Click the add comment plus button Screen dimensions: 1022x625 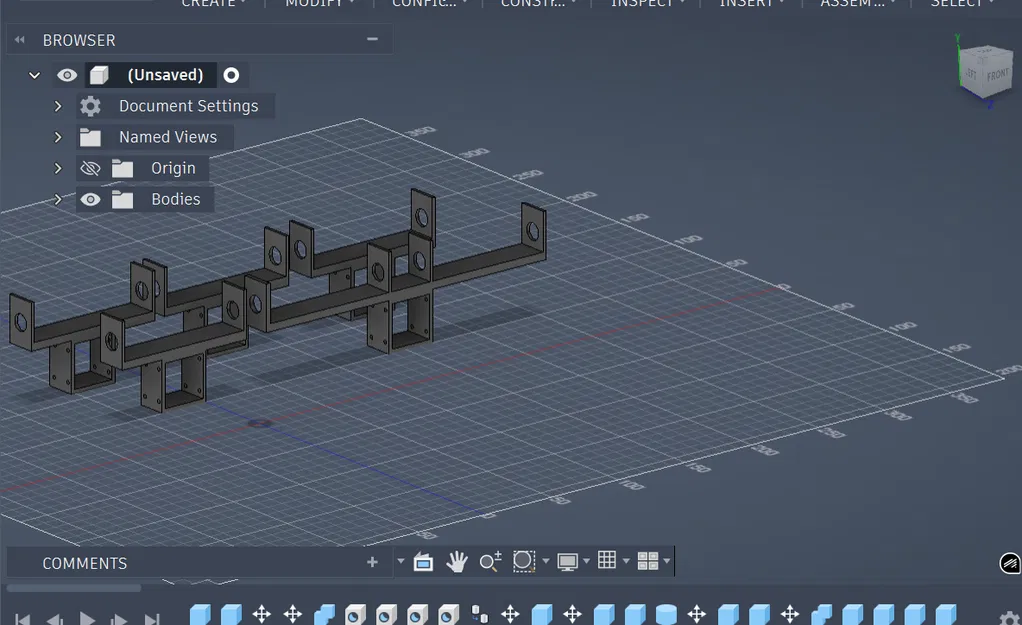coord(371,562)
